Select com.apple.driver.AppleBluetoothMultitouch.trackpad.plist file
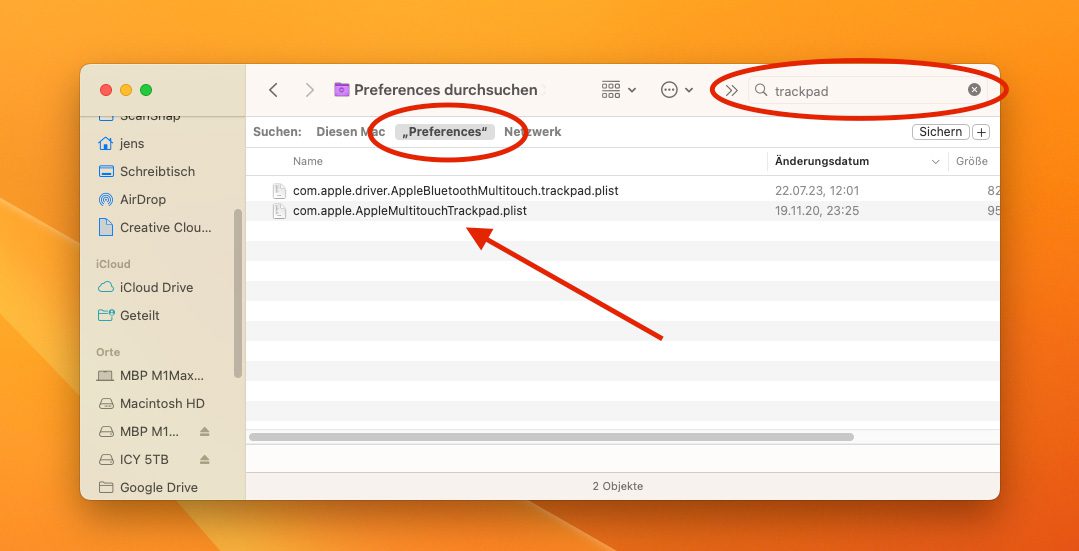The width and height of the screenshot is (1079, 551). [x=462, y=190]
